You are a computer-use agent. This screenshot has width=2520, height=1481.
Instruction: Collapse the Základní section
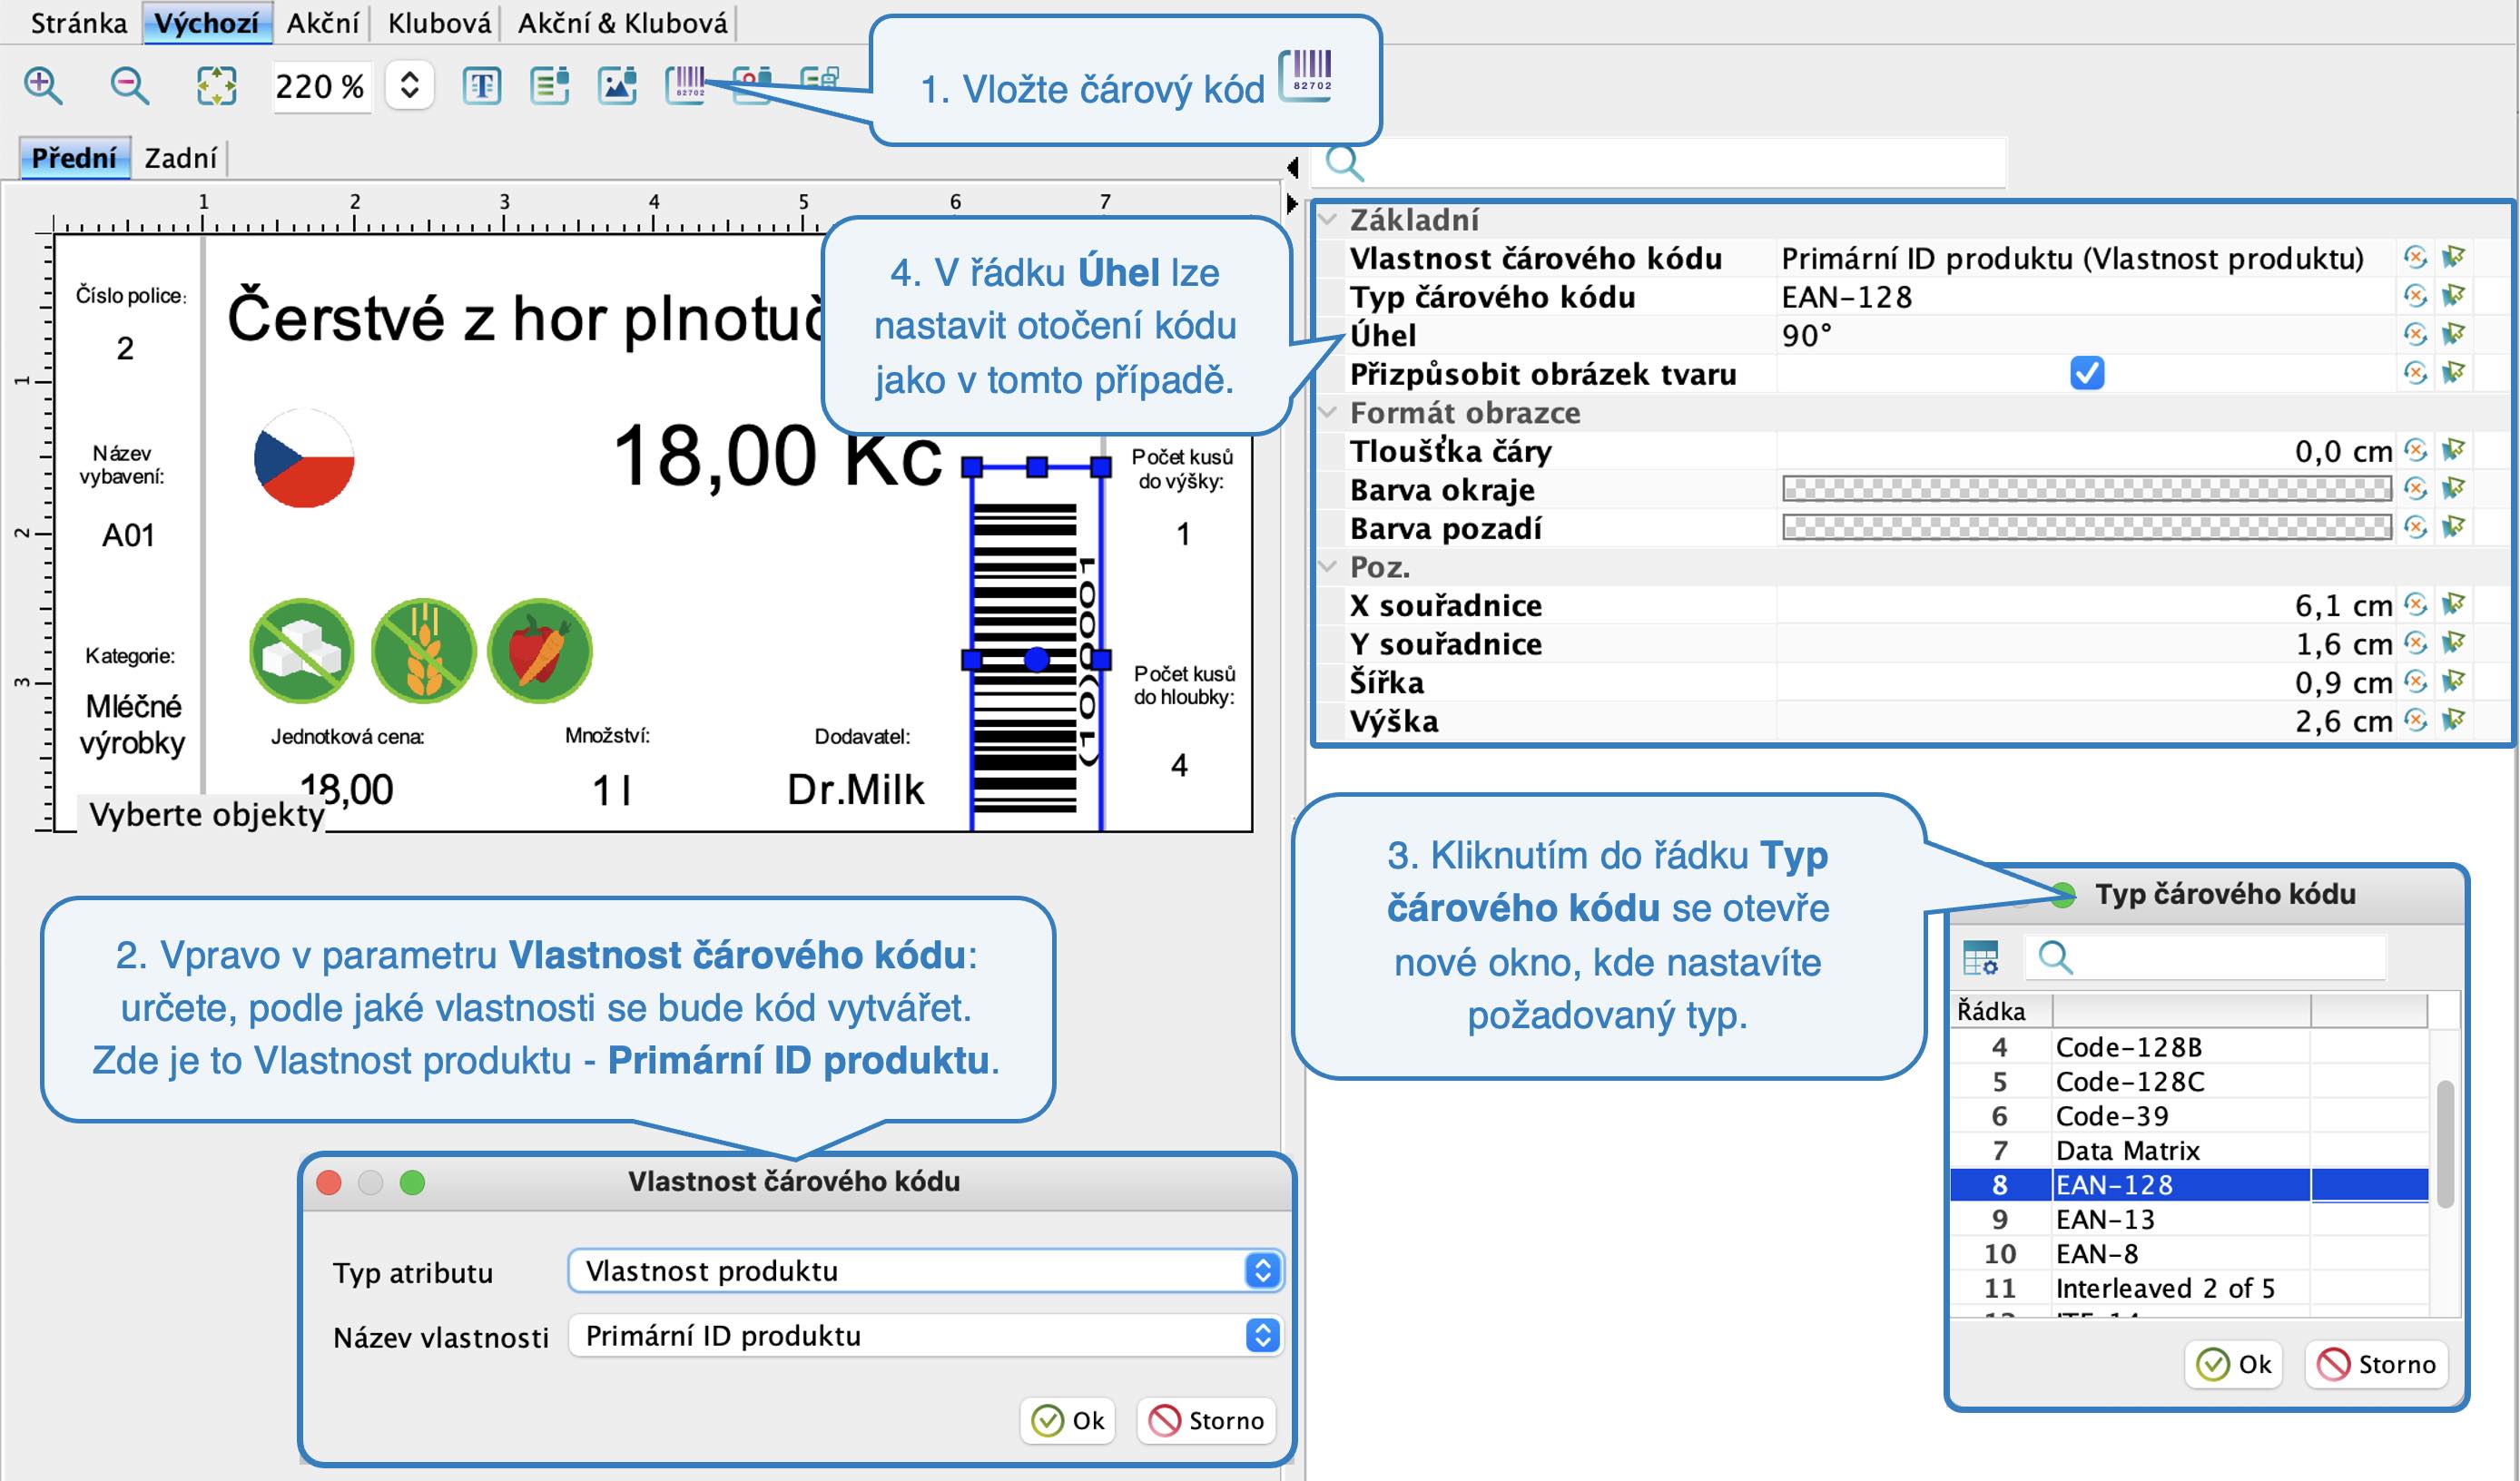coord(1329,220)
